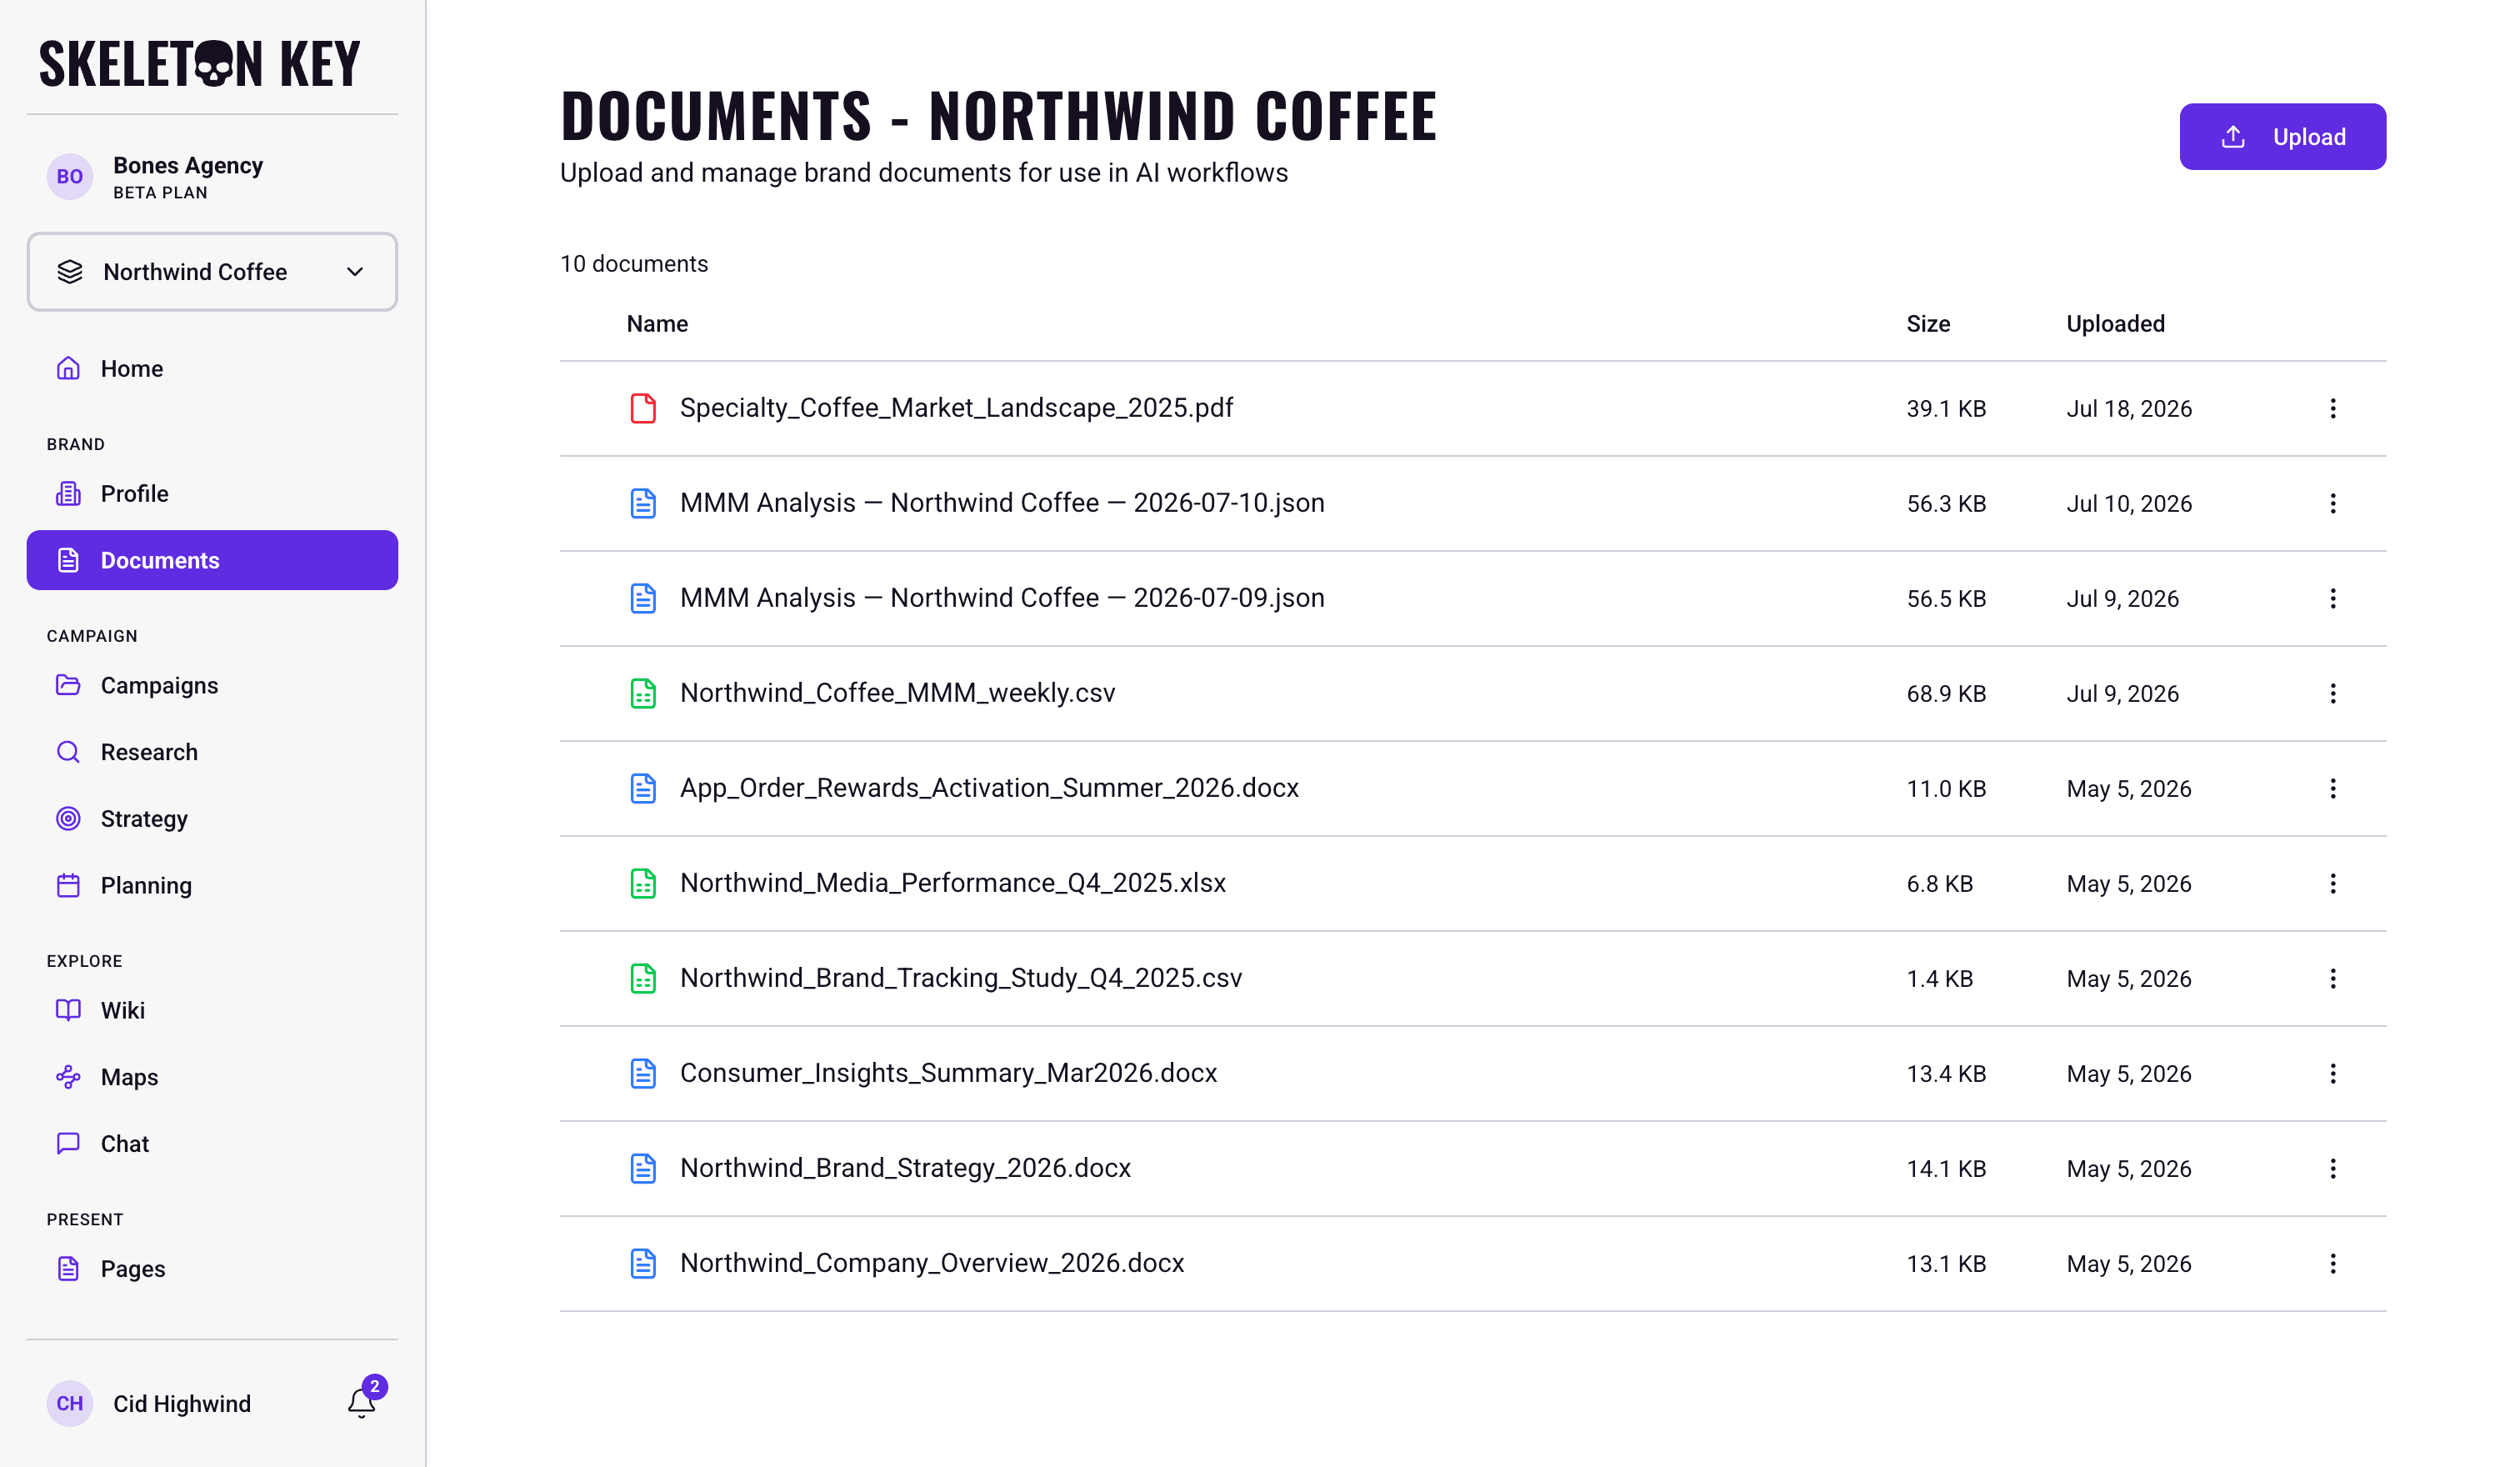The width and height of the screenshot is (2520, 1467).
Task: Select Documents in the sidebar
Action: [x=212, y=560]
